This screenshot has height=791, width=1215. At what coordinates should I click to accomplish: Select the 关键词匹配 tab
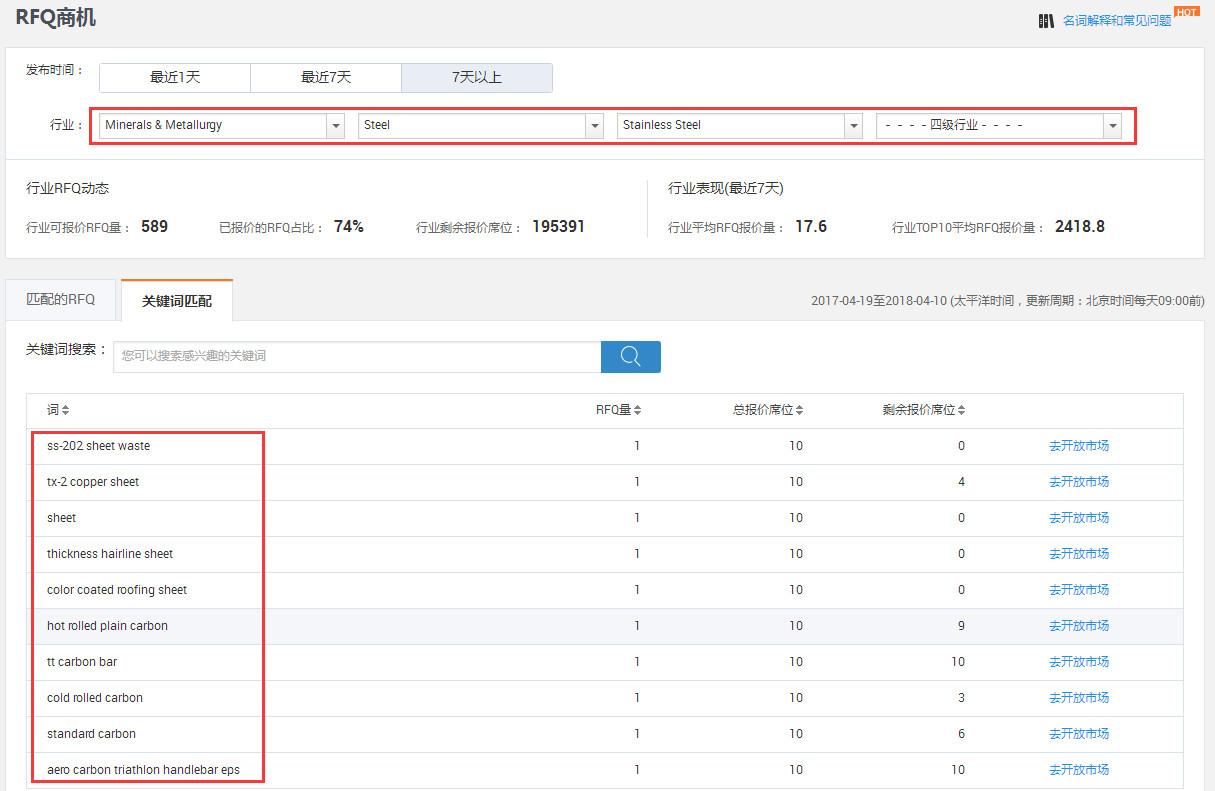click(176, 299)
